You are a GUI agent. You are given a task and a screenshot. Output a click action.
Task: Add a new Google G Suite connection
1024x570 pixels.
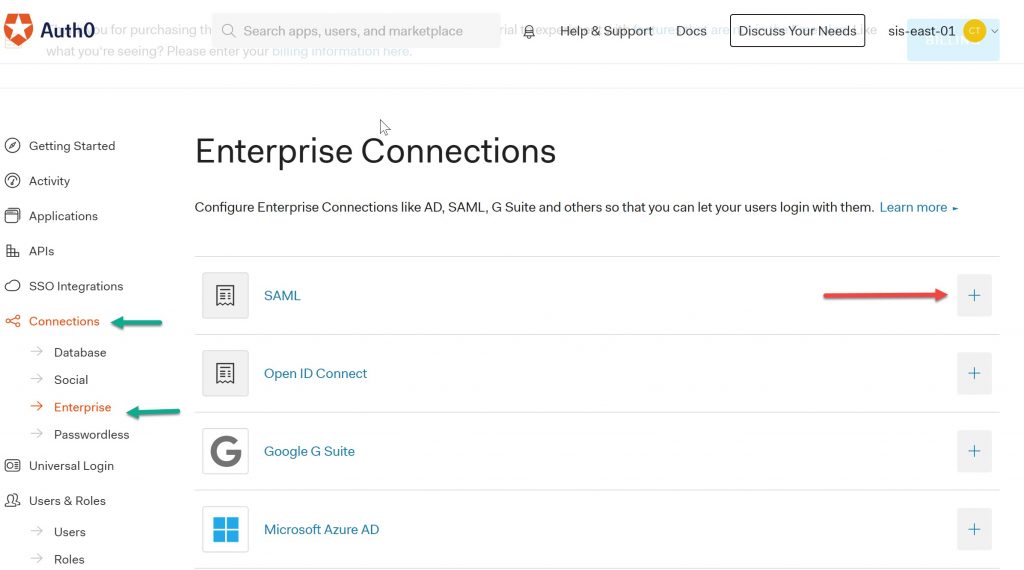974,451
